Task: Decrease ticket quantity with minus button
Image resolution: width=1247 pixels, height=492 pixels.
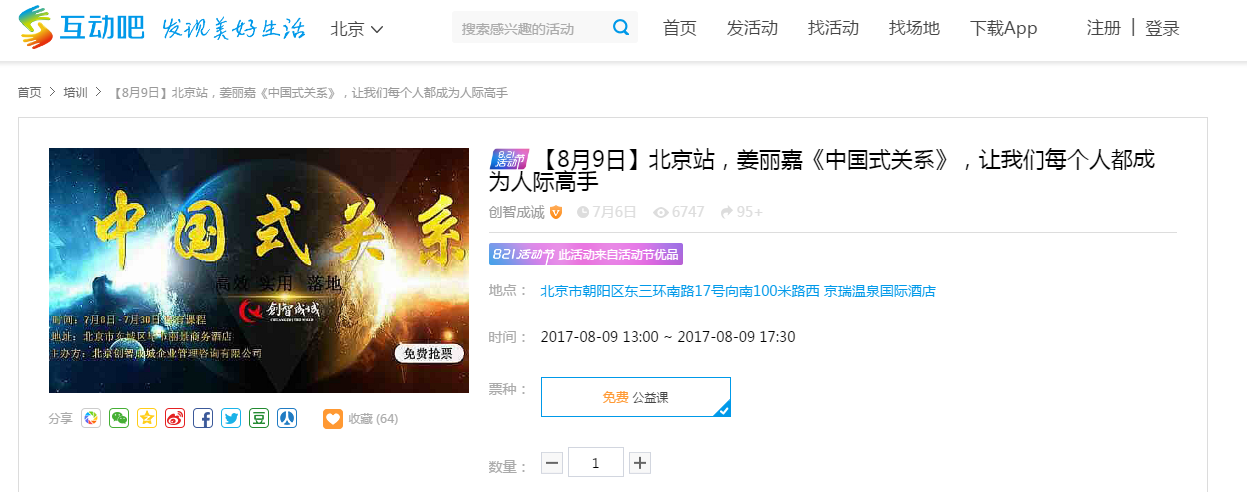Action: [x=552, y=463]
